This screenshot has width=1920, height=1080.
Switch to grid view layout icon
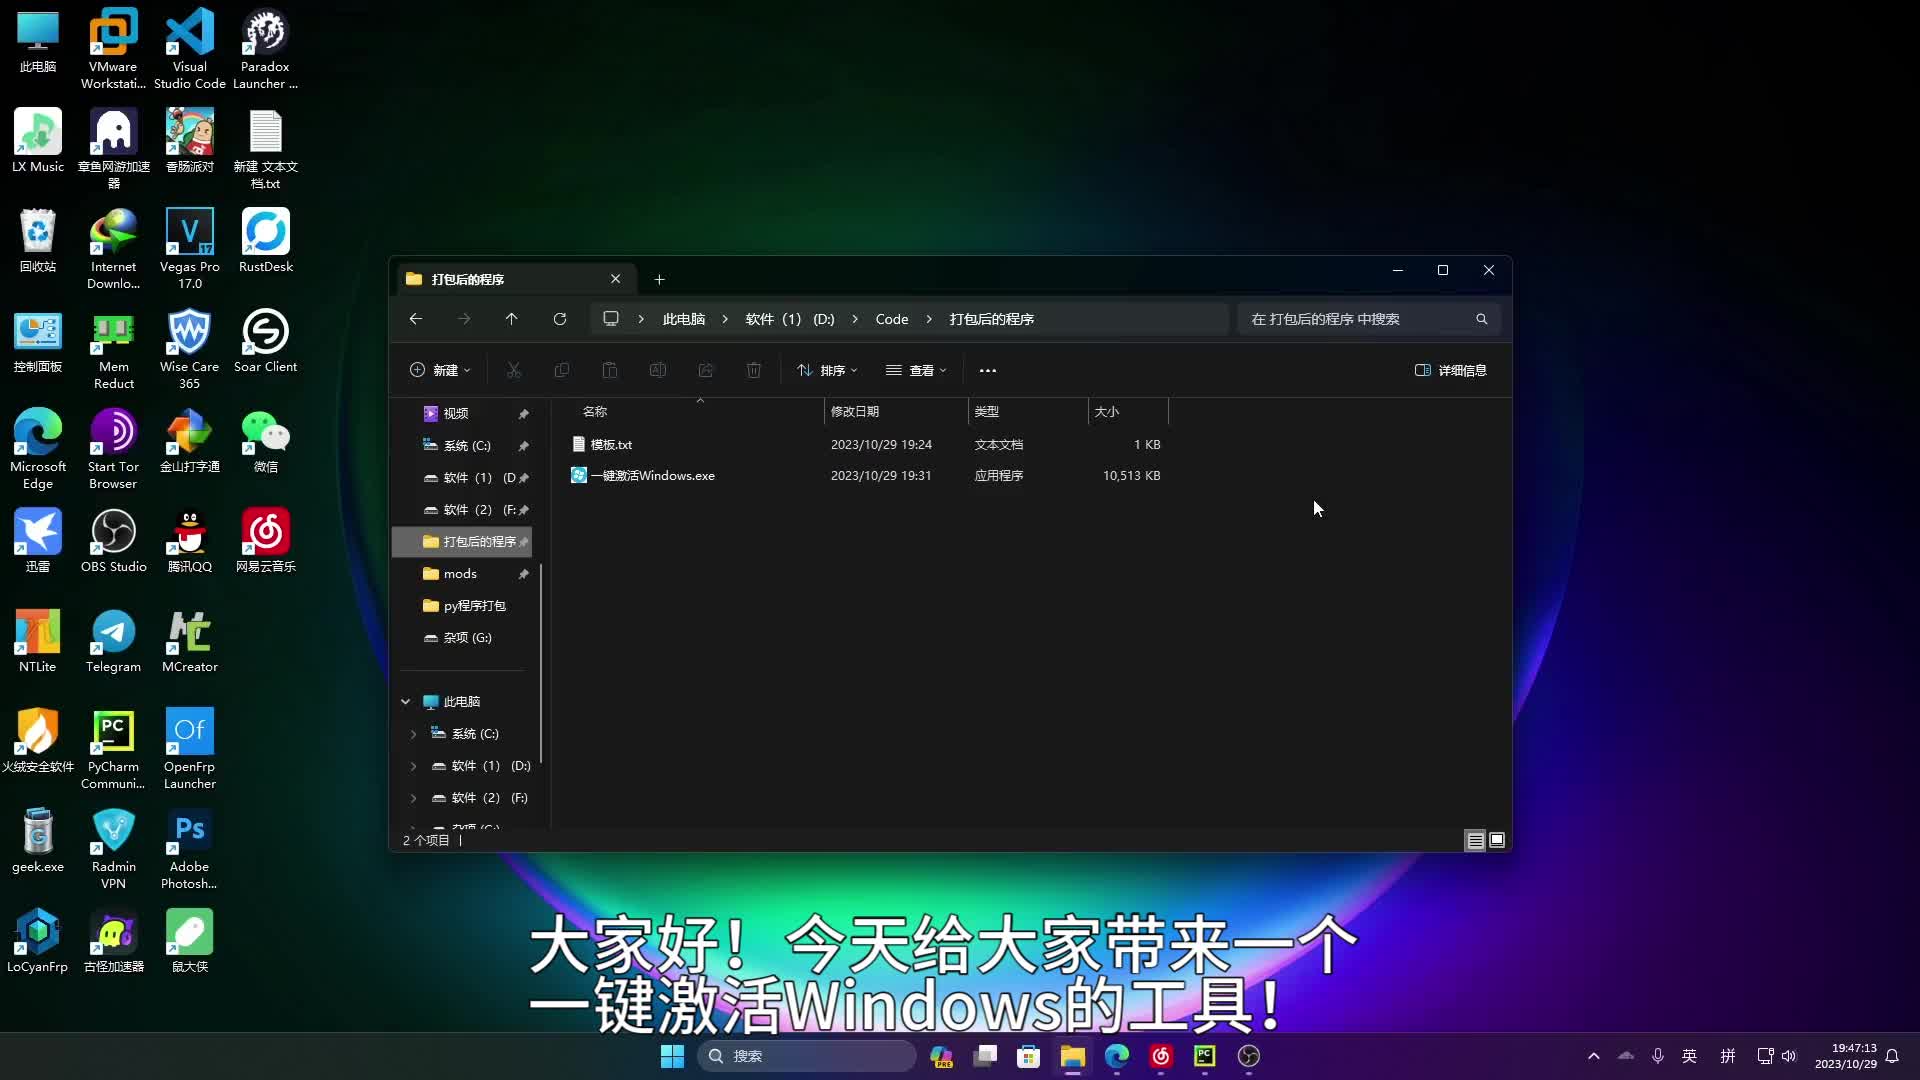point(1497,840)
